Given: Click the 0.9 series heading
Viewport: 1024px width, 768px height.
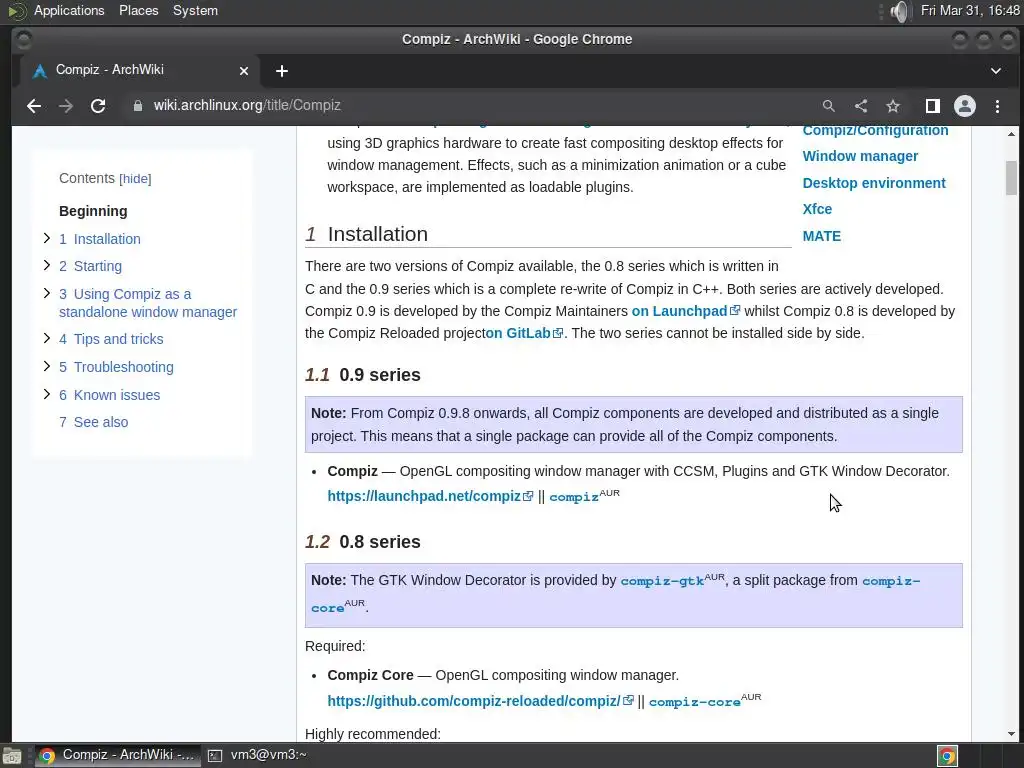Looking at the screenshot, I should [x=379, y=375].
